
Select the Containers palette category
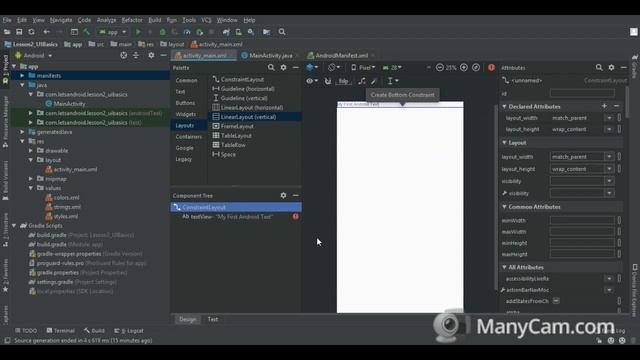point(189,137)
